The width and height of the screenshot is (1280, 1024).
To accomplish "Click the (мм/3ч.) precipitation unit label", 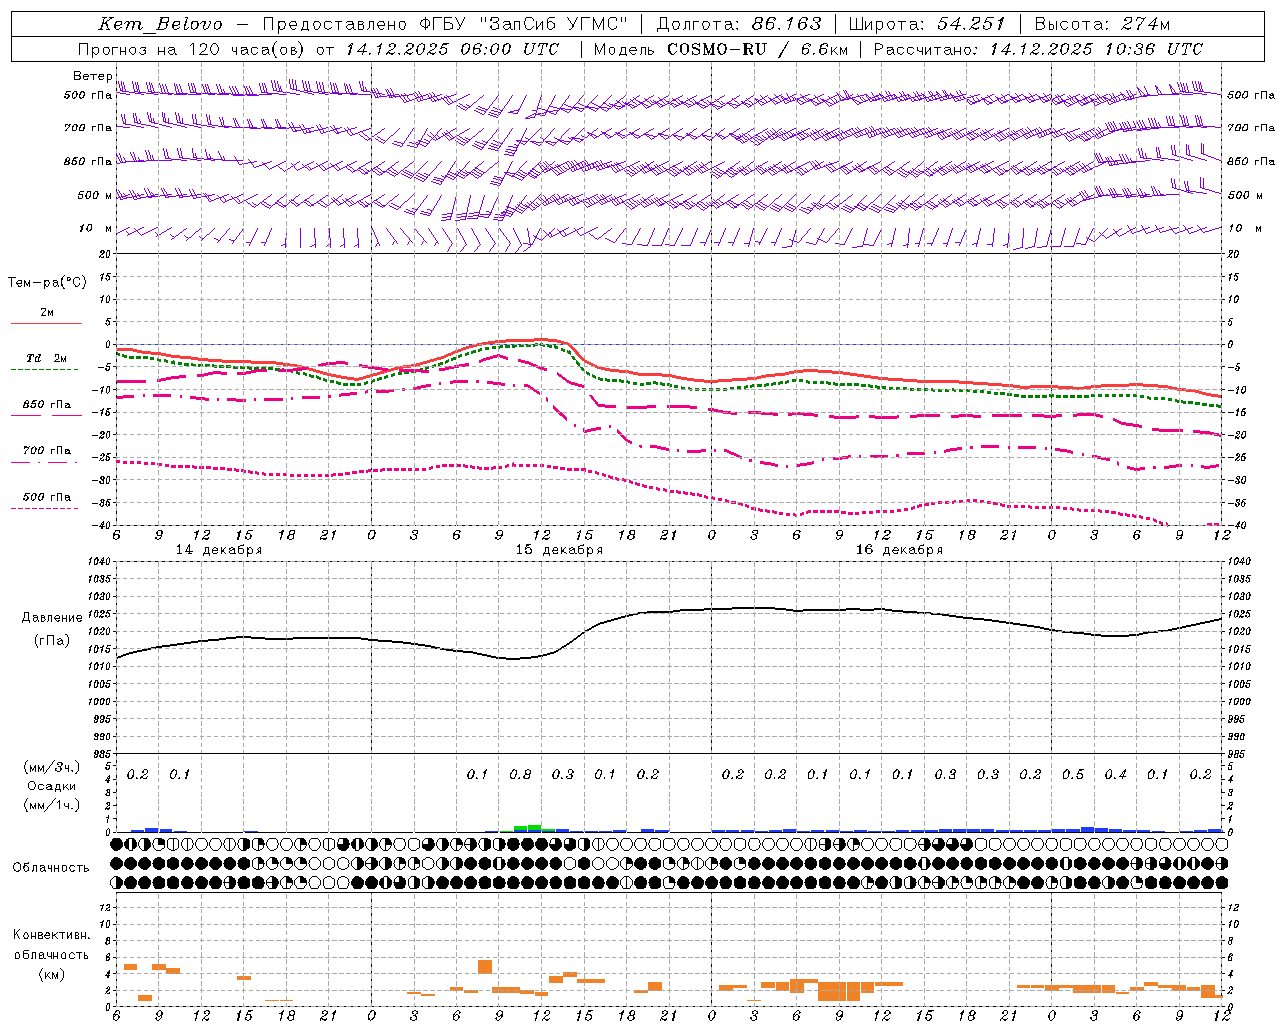I will tap(52, 767).
